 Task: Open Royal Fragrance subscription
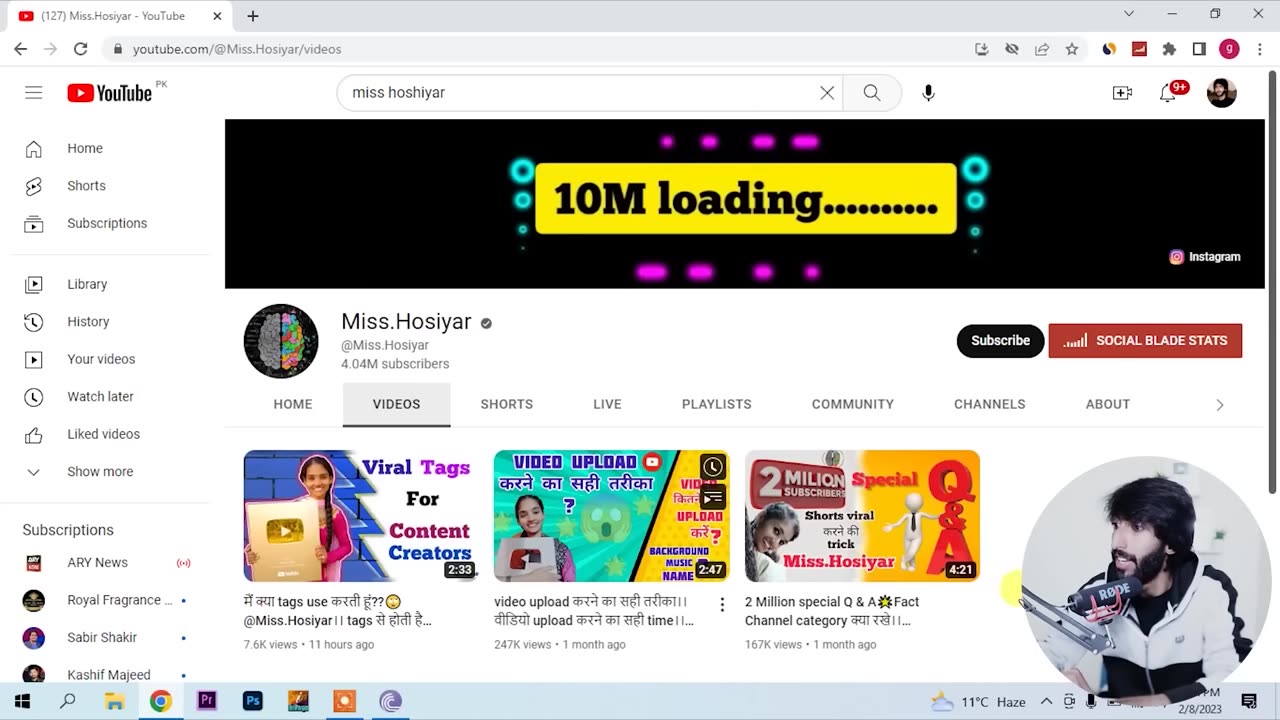(x=110, y=600)
